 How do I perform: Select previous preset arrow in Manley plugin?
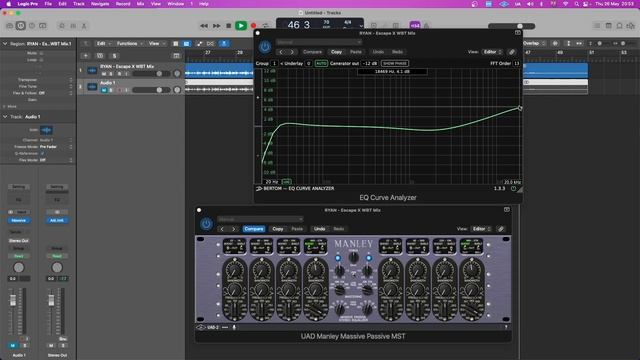pyautogui.click(x=222, y=229)
